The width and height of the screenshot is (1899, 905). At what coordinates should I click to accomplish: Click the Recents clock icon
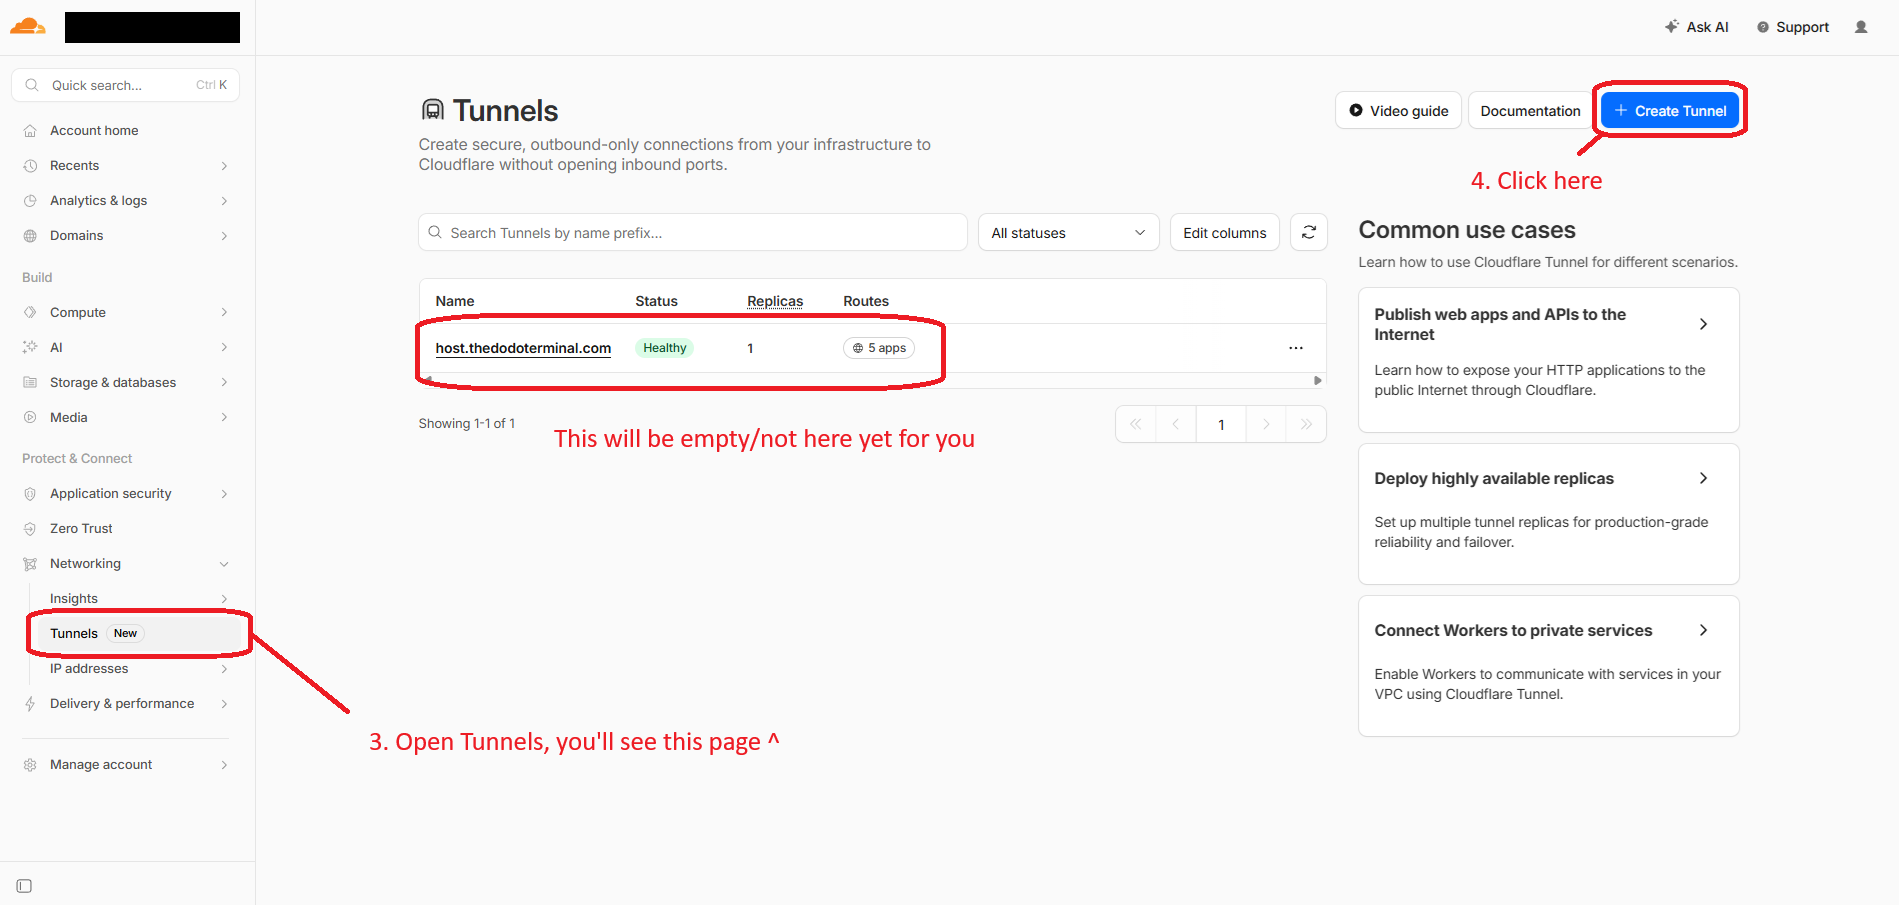pos(30,166)
